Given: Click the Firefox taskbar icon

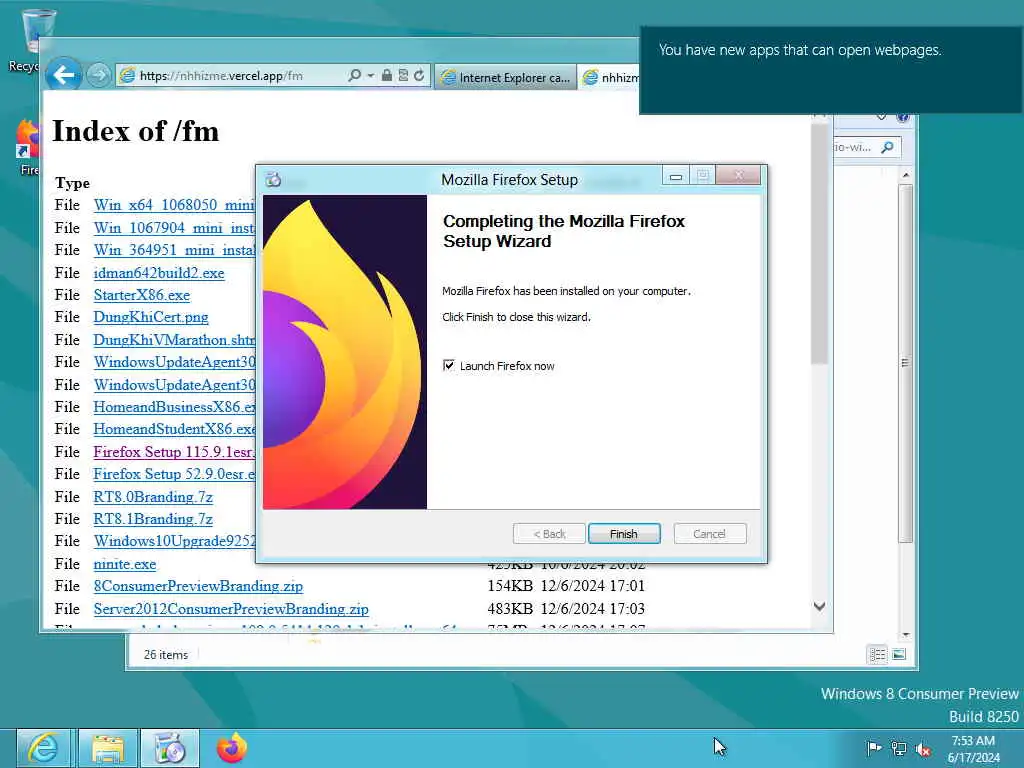Looking at the screenshot, I should point(232,748).
